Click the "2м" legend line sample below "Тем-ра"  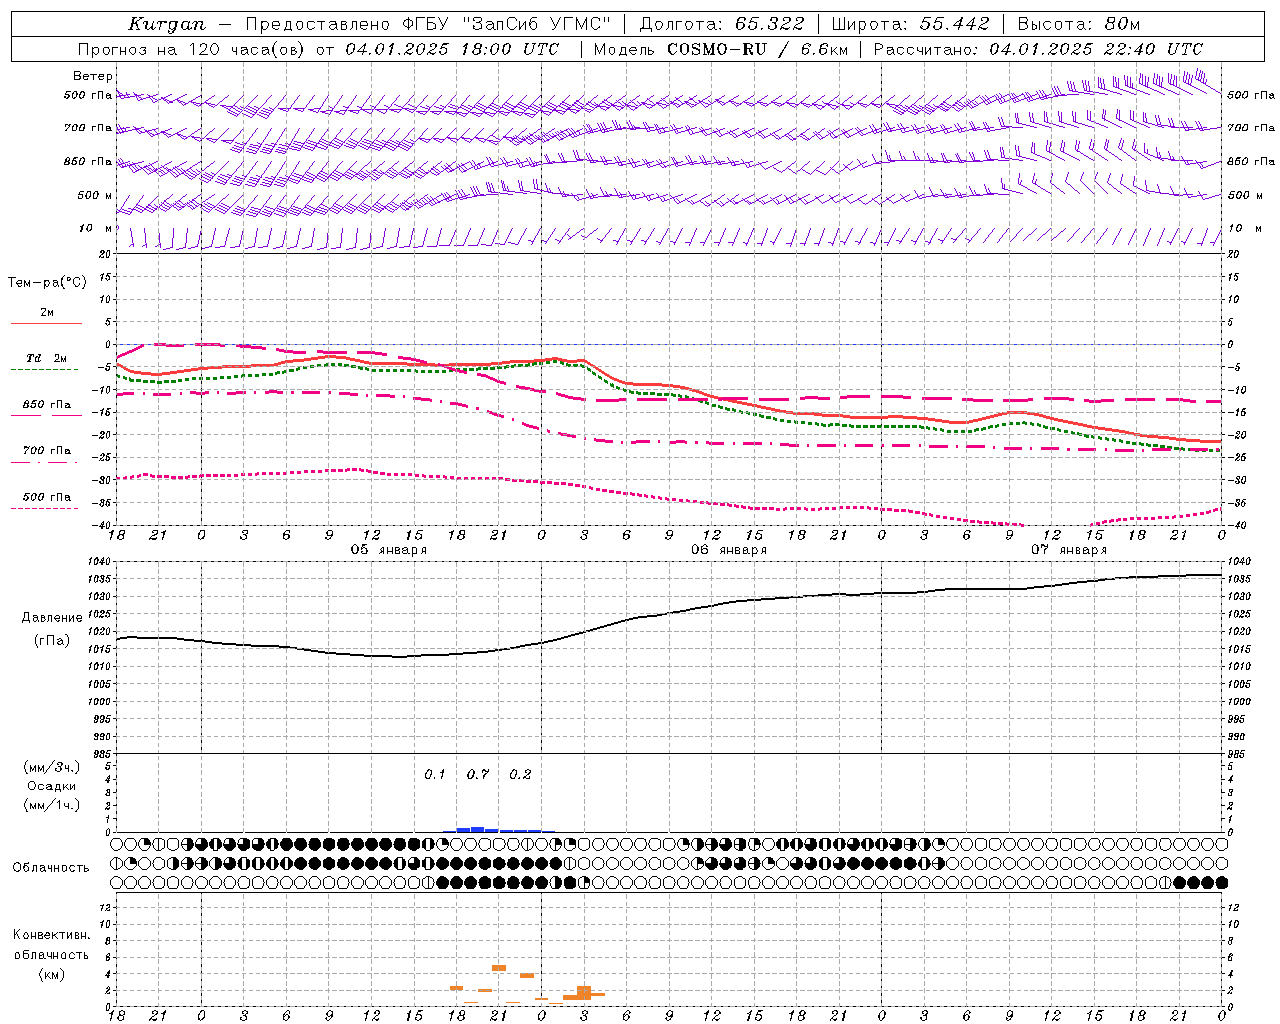[x=46, y=324]
